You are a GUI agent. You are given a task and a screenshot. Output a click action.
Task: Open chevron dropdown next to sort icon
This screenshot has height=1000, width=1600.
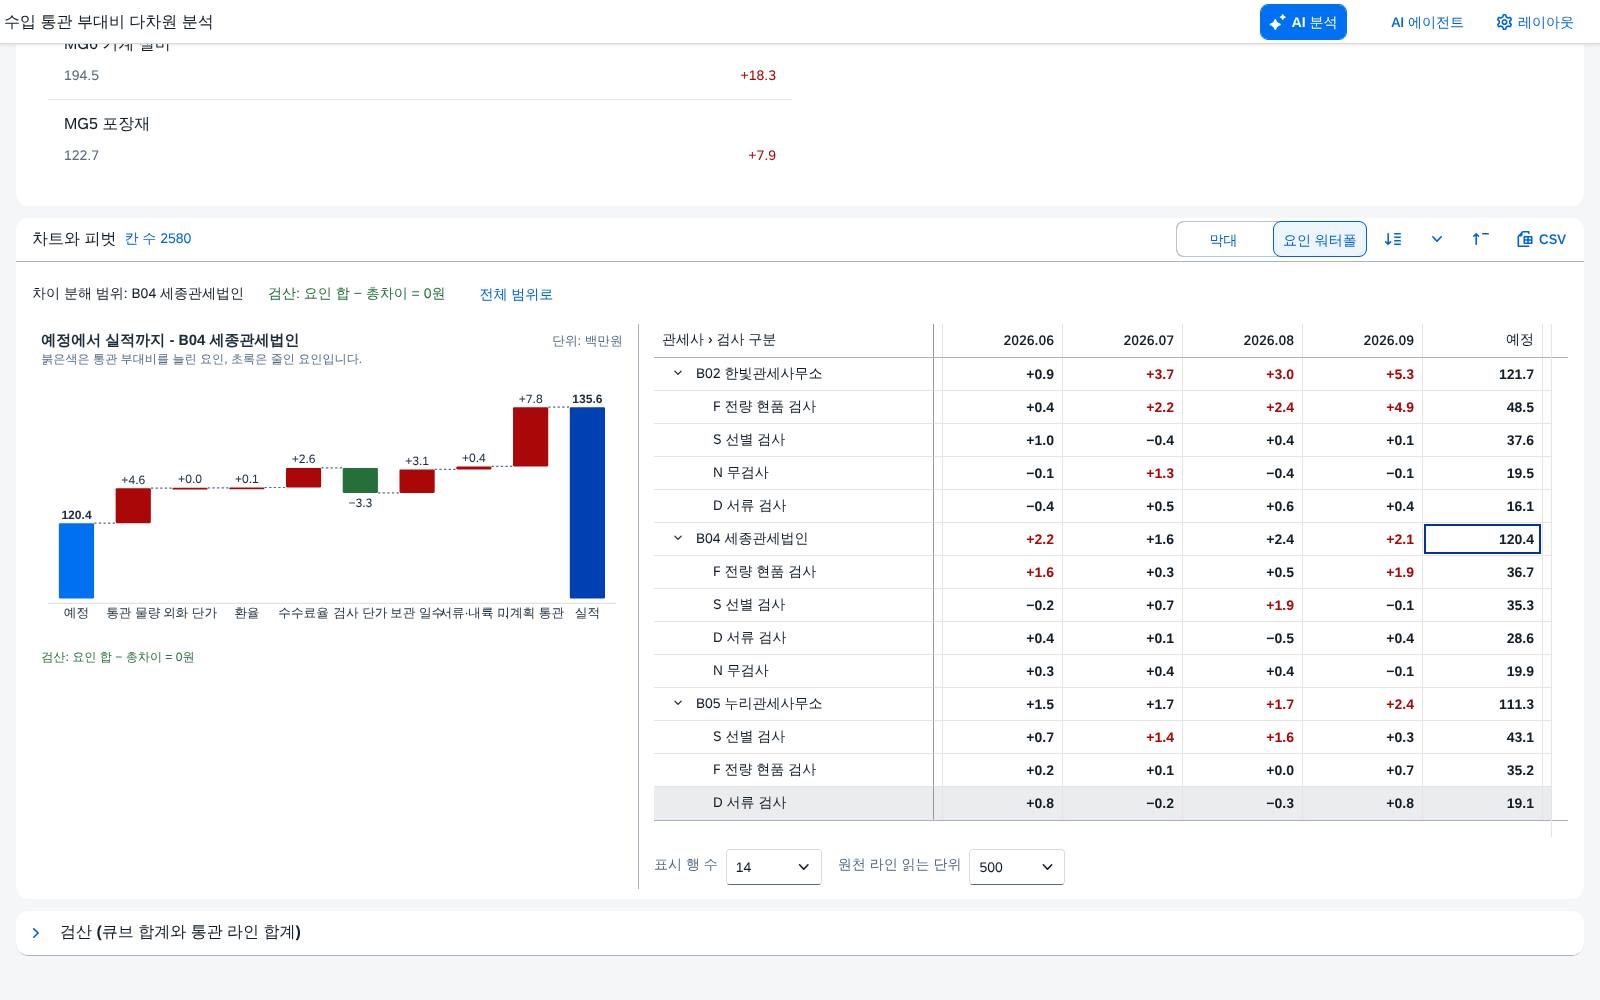[x=1437, y=239]
